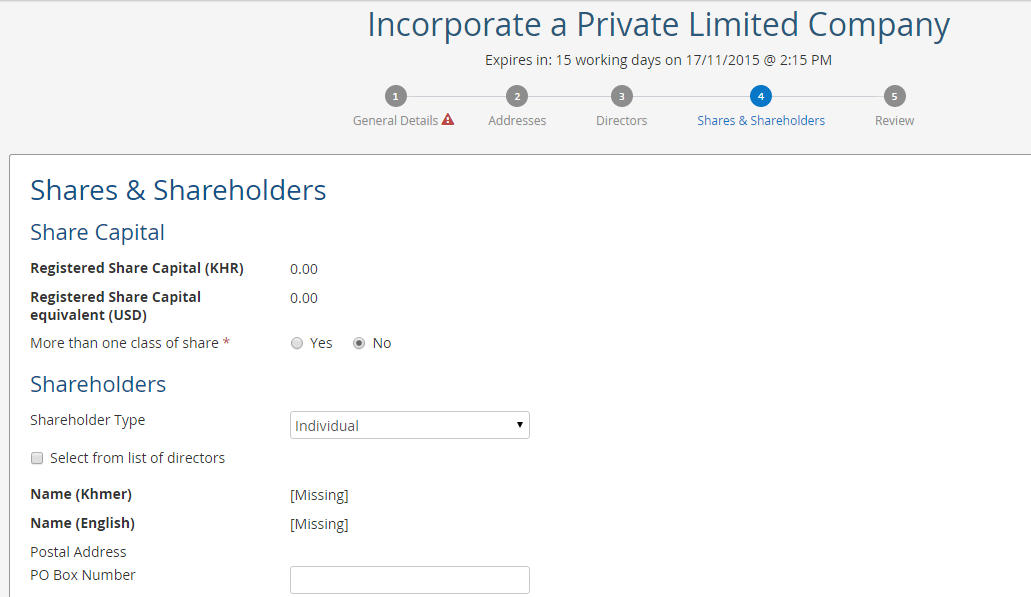Image resolution: width=1031 pixels, height=597 pixels.
Task: Go to Review step
Action: pyautogui.click(x=894, y=120)
